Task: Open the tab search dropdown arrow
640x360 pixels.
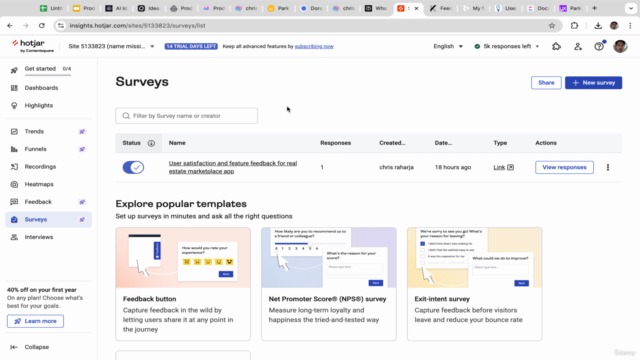Action: click(x=631, y=8)
